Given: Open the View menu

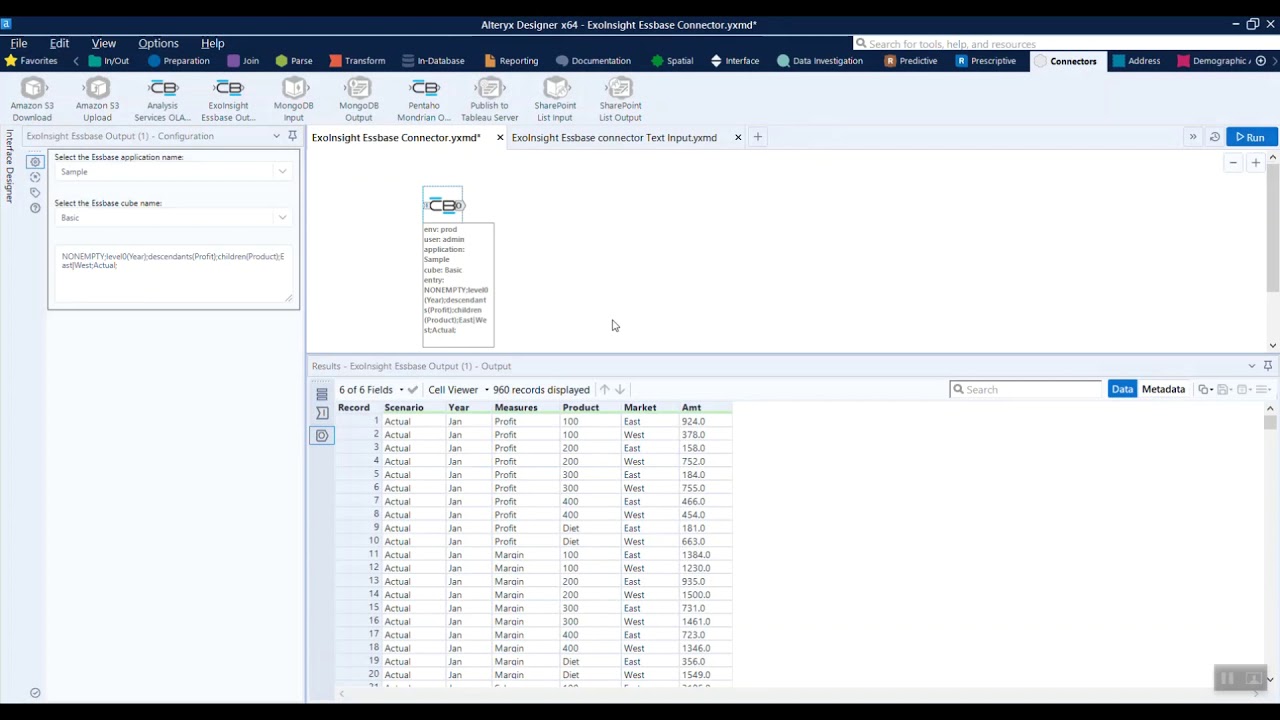Looking at the screenshot, I should pyautogui.click(x=104, y=43).
